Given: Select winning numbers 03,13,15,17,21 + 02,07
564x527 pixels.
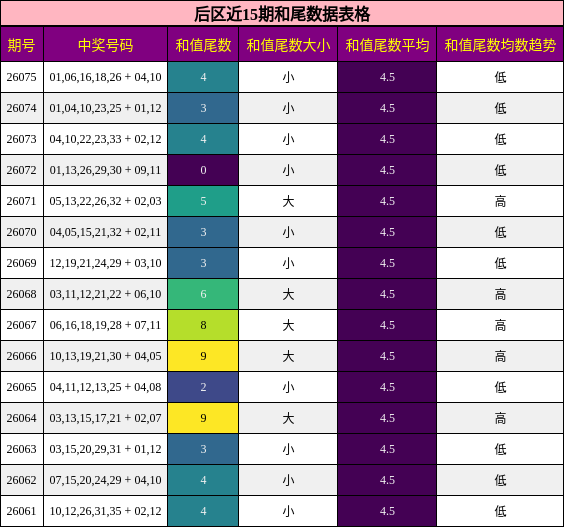Looking at the screenshot, I should point(105,418).
